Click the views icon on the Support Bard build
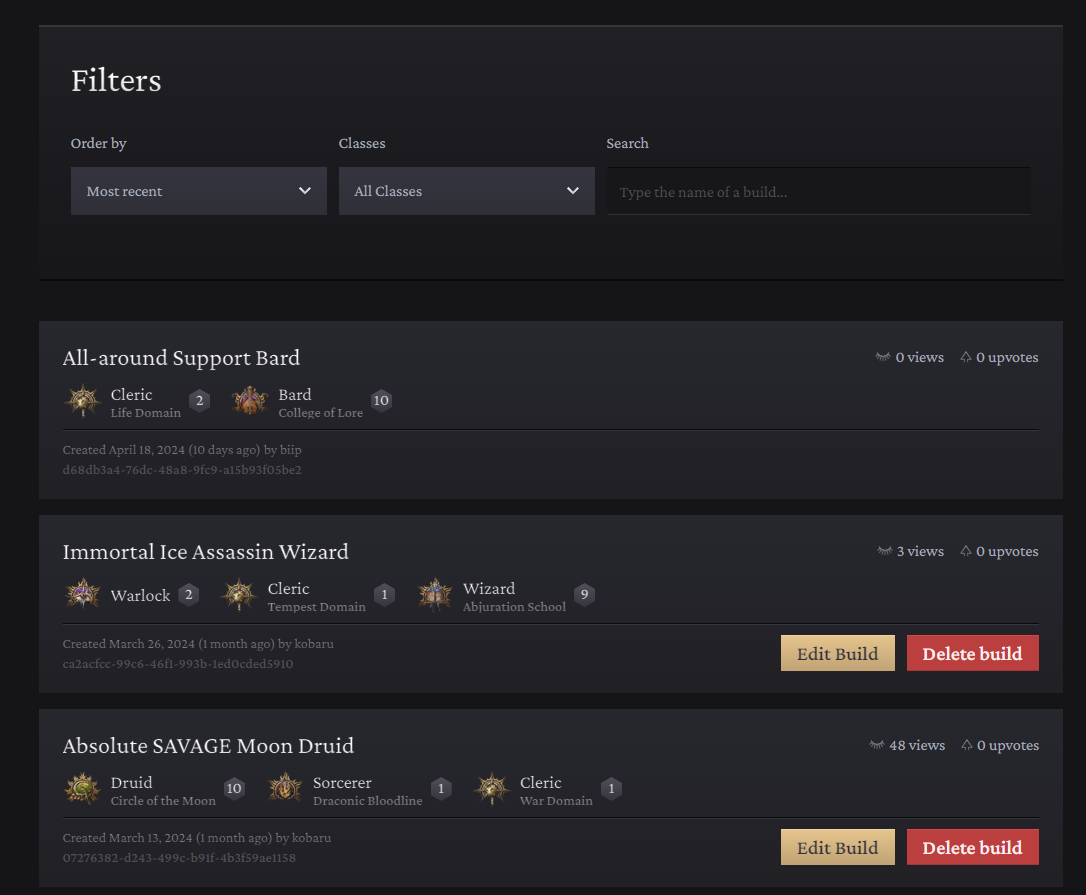Screen dimensions: 1086x895 click(x=882, y=356)
